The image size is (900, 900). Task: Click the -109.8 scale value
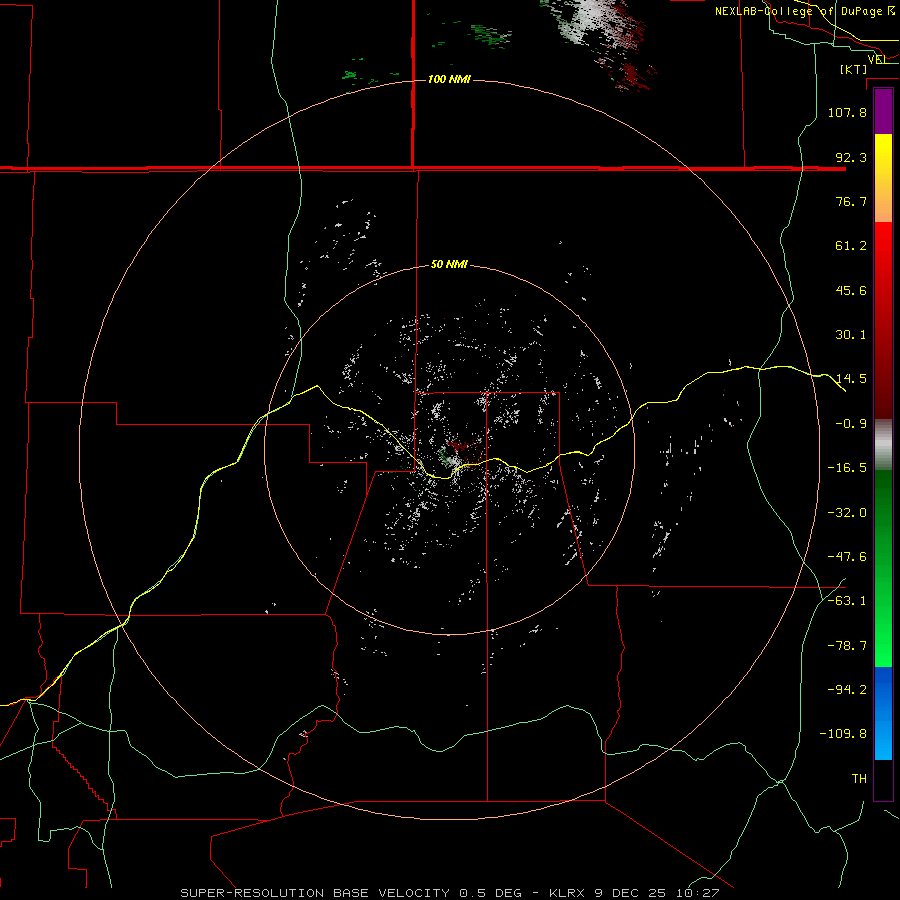pyautogui.click(x=843, y=734)
